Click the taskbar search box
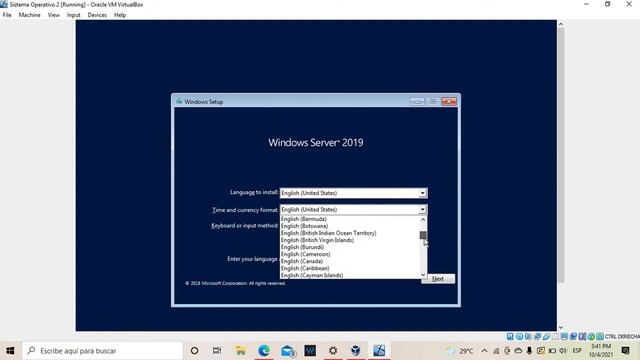This screenshot has width=640, height=360. point(102,351)
